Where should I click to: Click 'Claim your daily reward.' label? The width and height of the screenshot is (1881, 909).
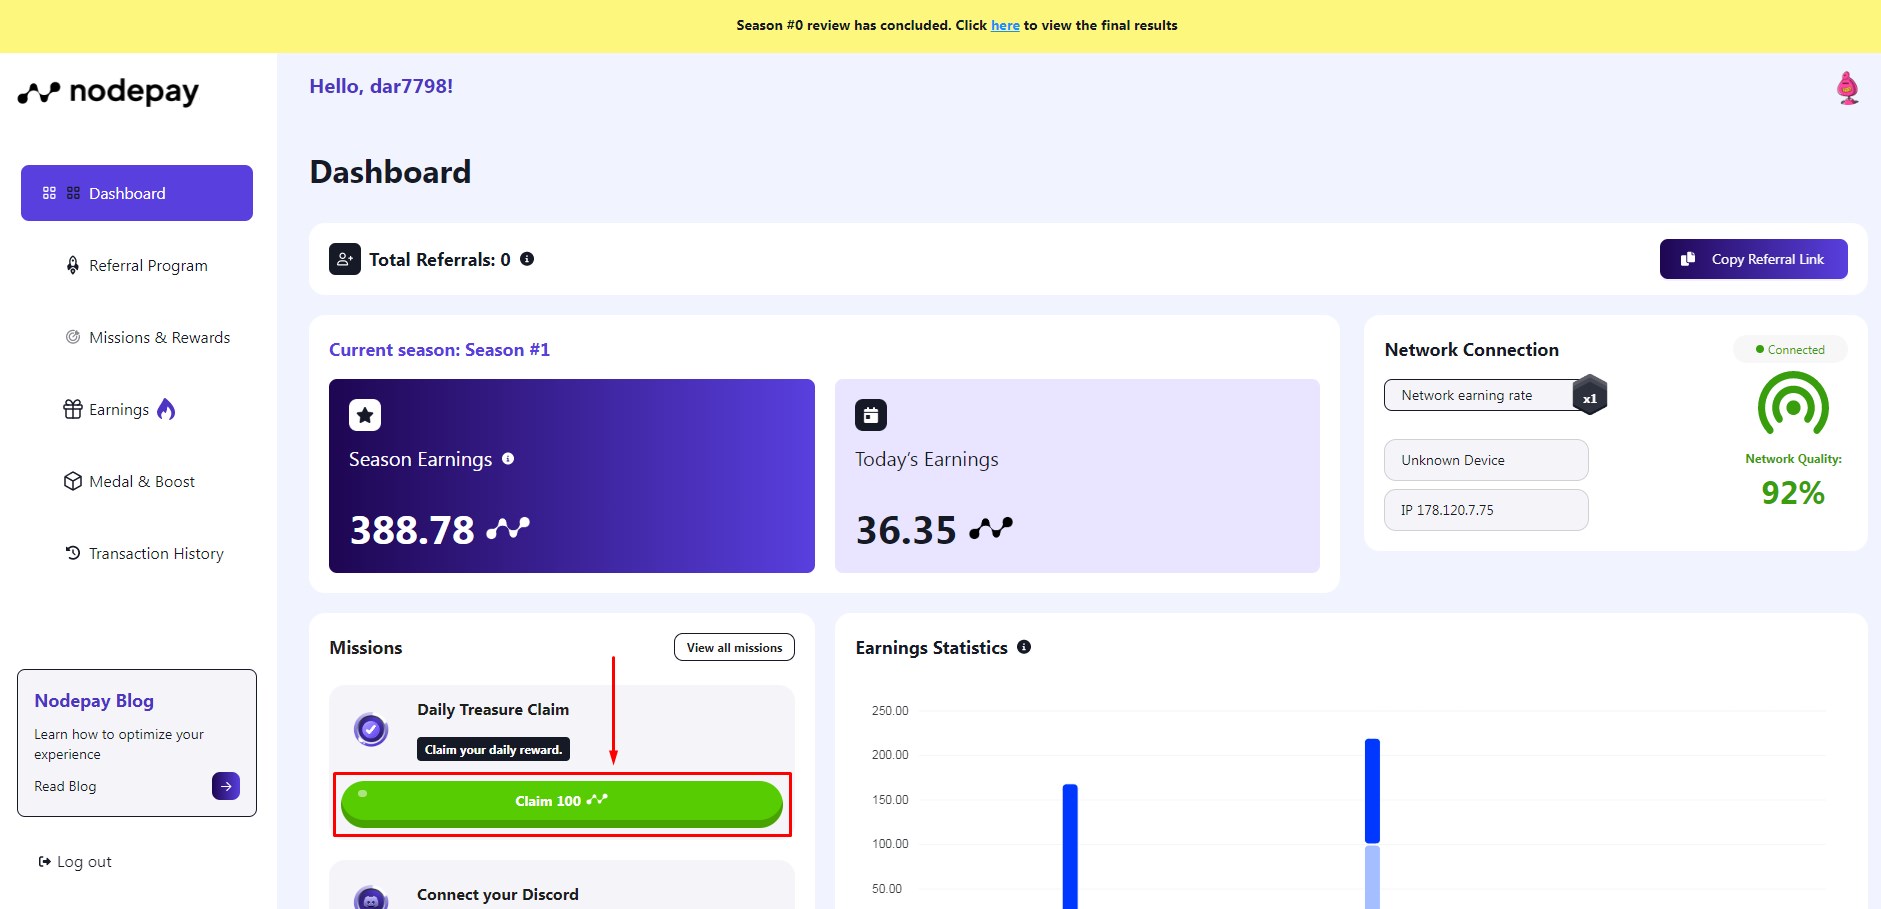click(x=493, y=749)
